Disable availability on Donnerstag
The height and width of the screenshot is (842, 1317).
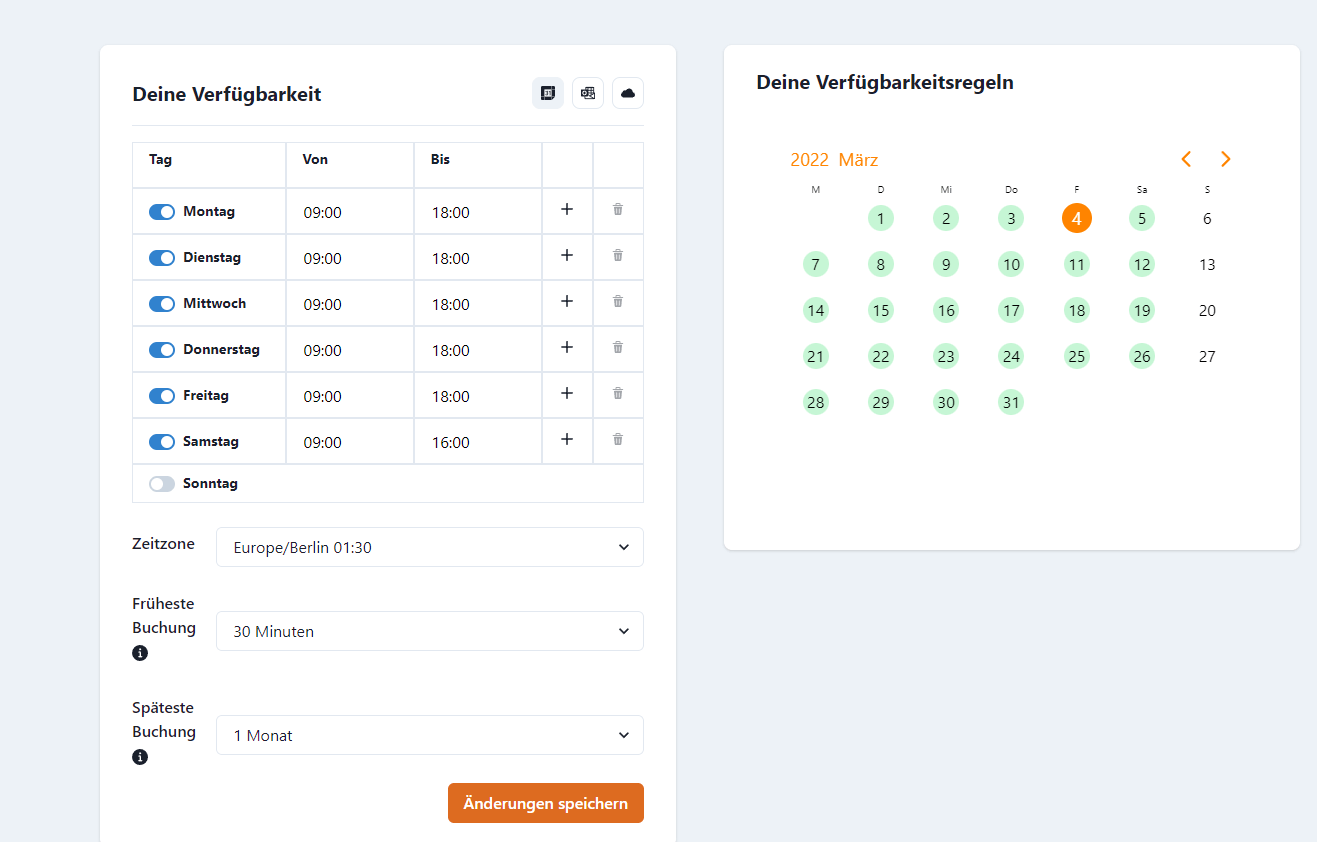pos(162,350)
